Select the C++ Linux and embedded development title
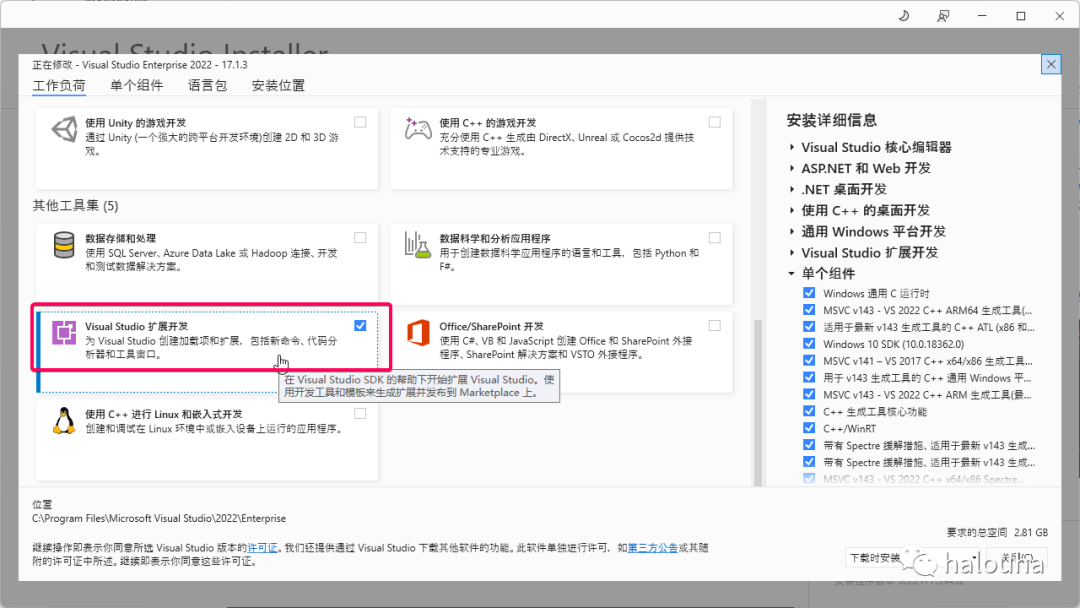This screenshot has width=1080, height=608. pyautogui.click(x=163, y=415)
